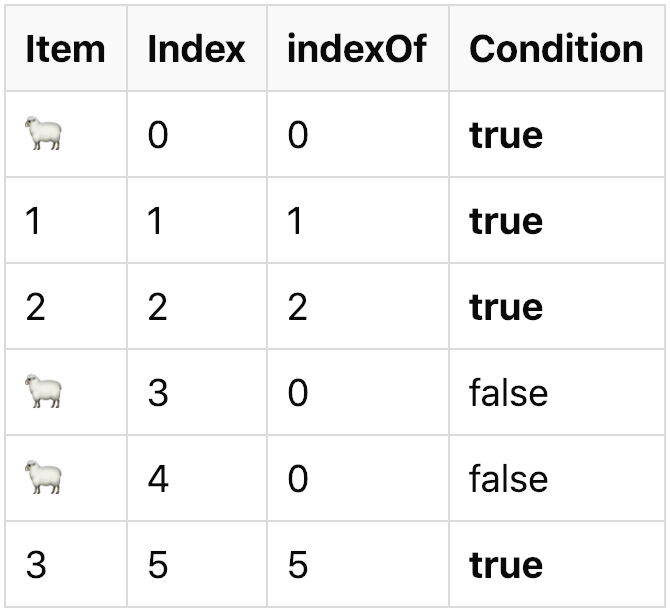This screenshot has height=612, width=670.
Task: Click the Index cell in the first row
Action: click(158, 135)
